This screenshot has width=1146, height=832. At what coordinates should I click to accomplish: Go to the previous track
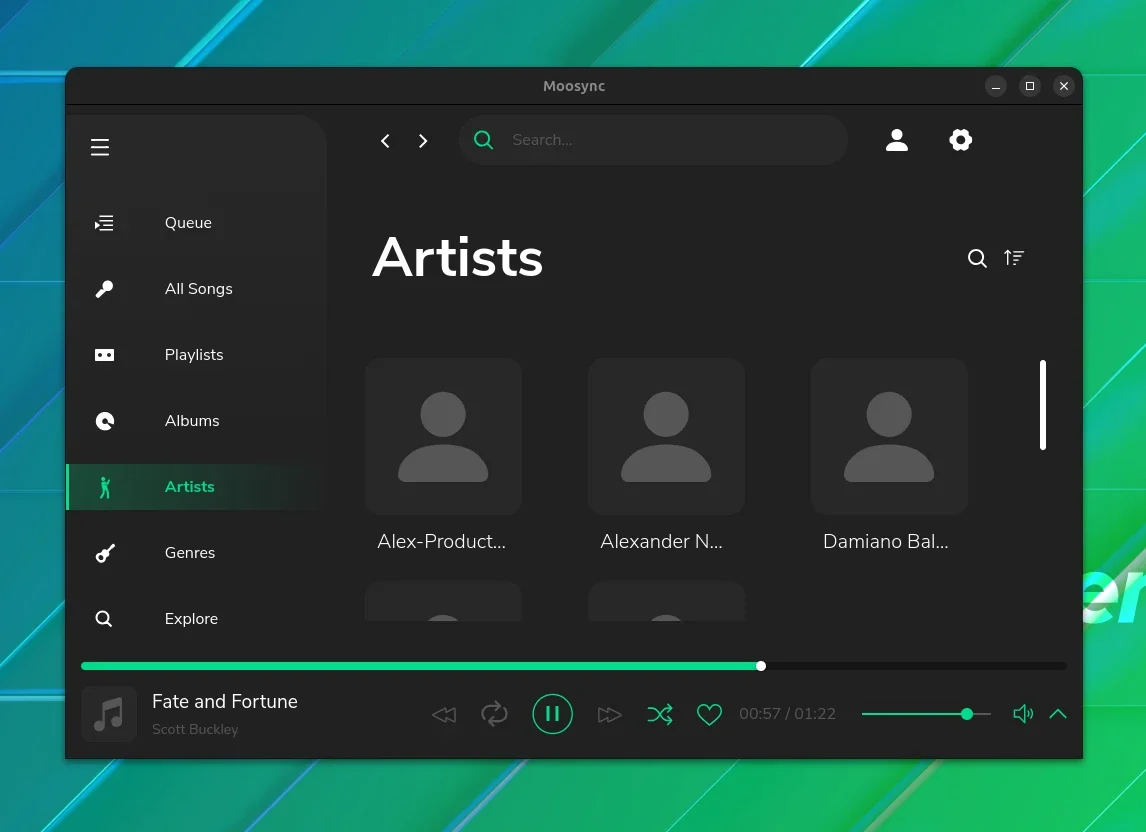coord(444,714)
